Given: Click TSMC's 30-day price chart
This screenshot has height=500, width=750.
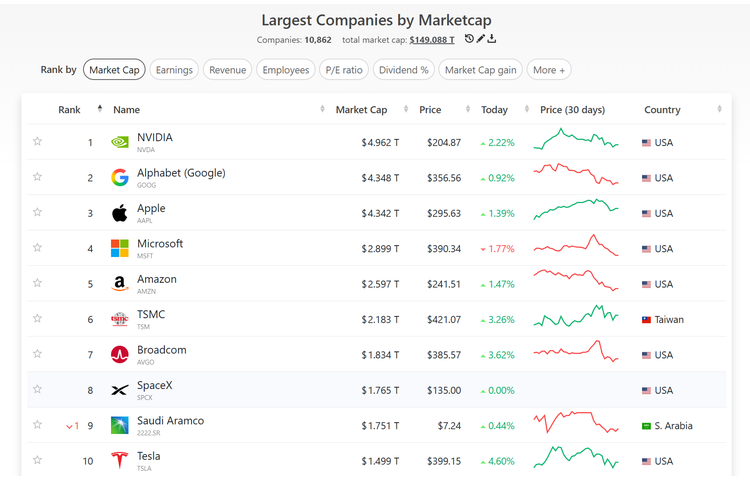Looking at the screenshot, I should click(576, 316).
